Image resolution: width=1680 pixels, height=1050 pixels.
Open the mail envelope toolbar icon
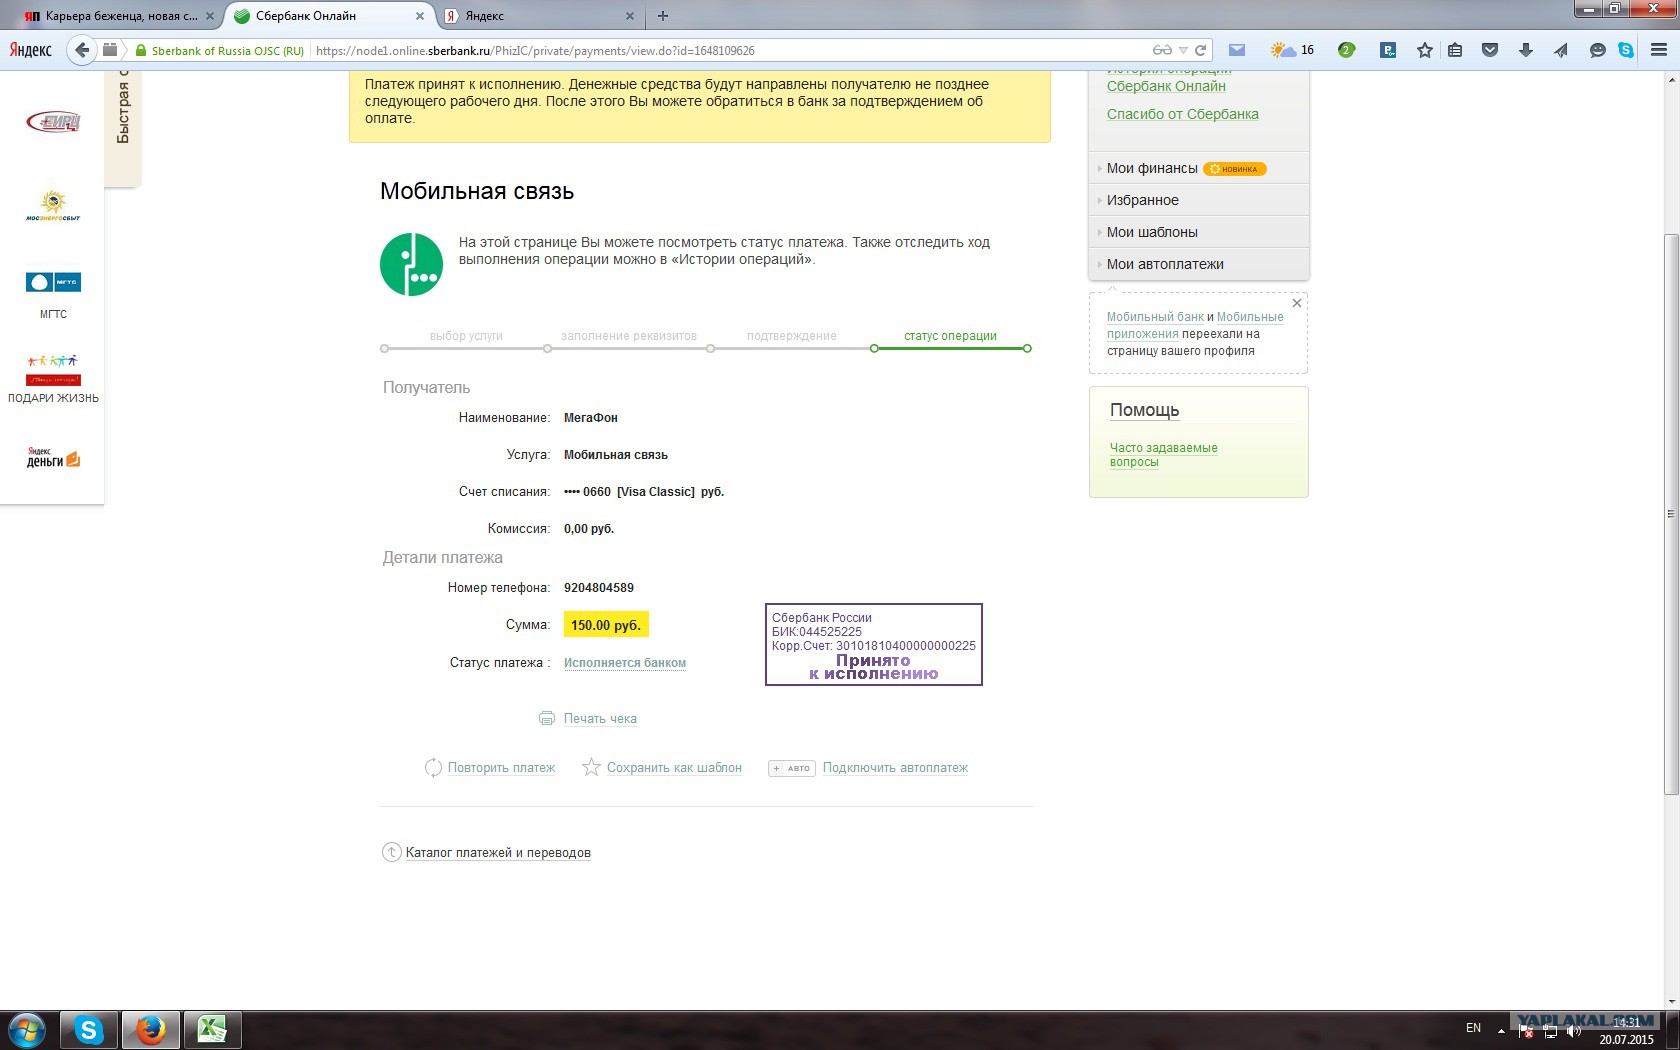pyautogui.click(x=1237, y=50)
